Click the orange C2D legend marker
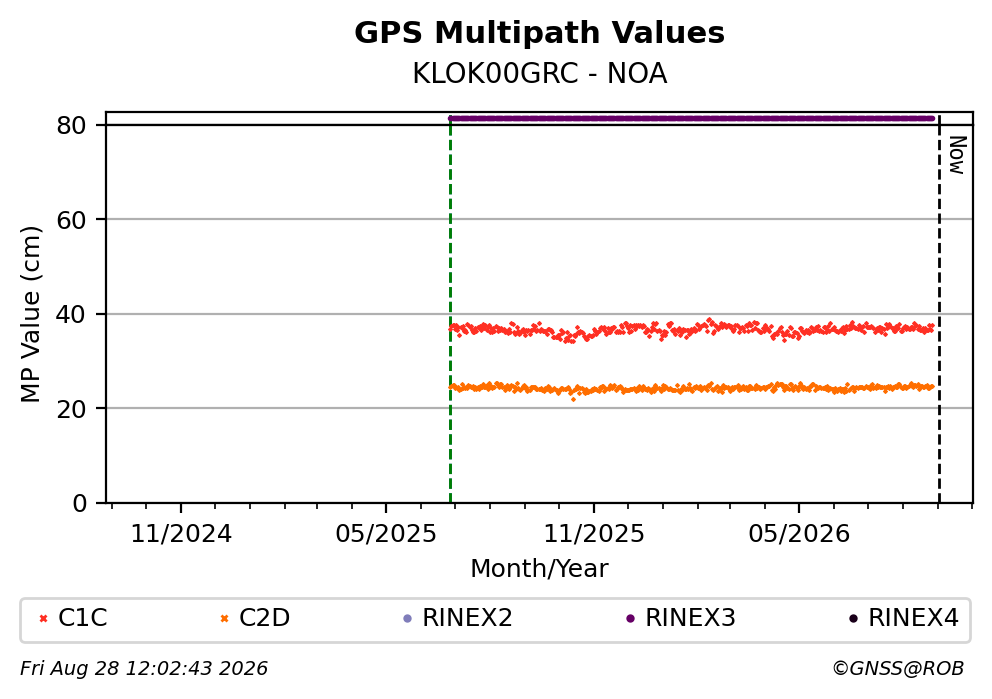Image resolution: width=992 pixels, height=699 pixels. [224, 619]
